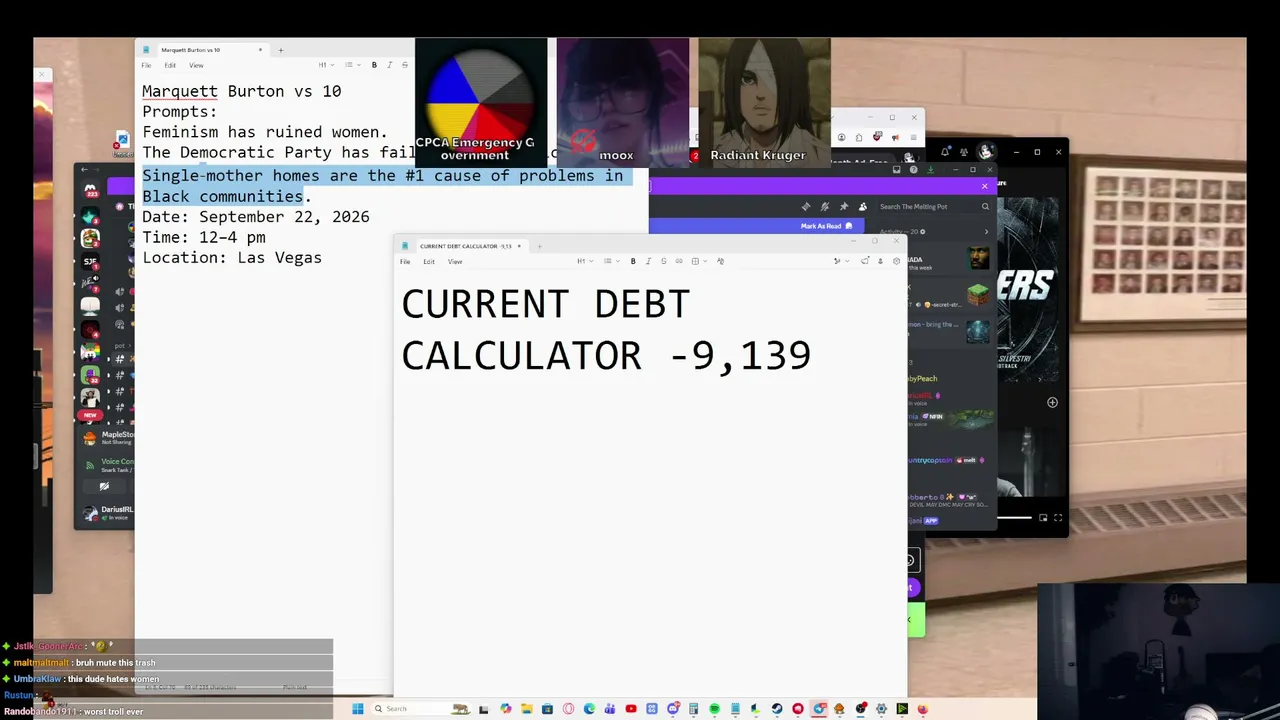1280x720 pixels.
Task: Open the notifications bell in the dark window
Action: tap(945, 152)
